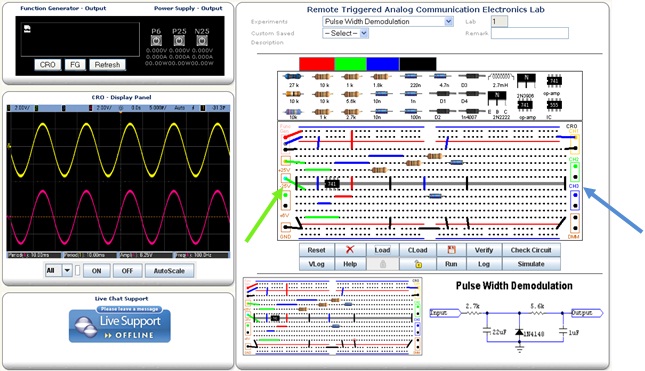Select the 555 IC chip component
This screenshot has width=645, height=371.
(554, 106)
